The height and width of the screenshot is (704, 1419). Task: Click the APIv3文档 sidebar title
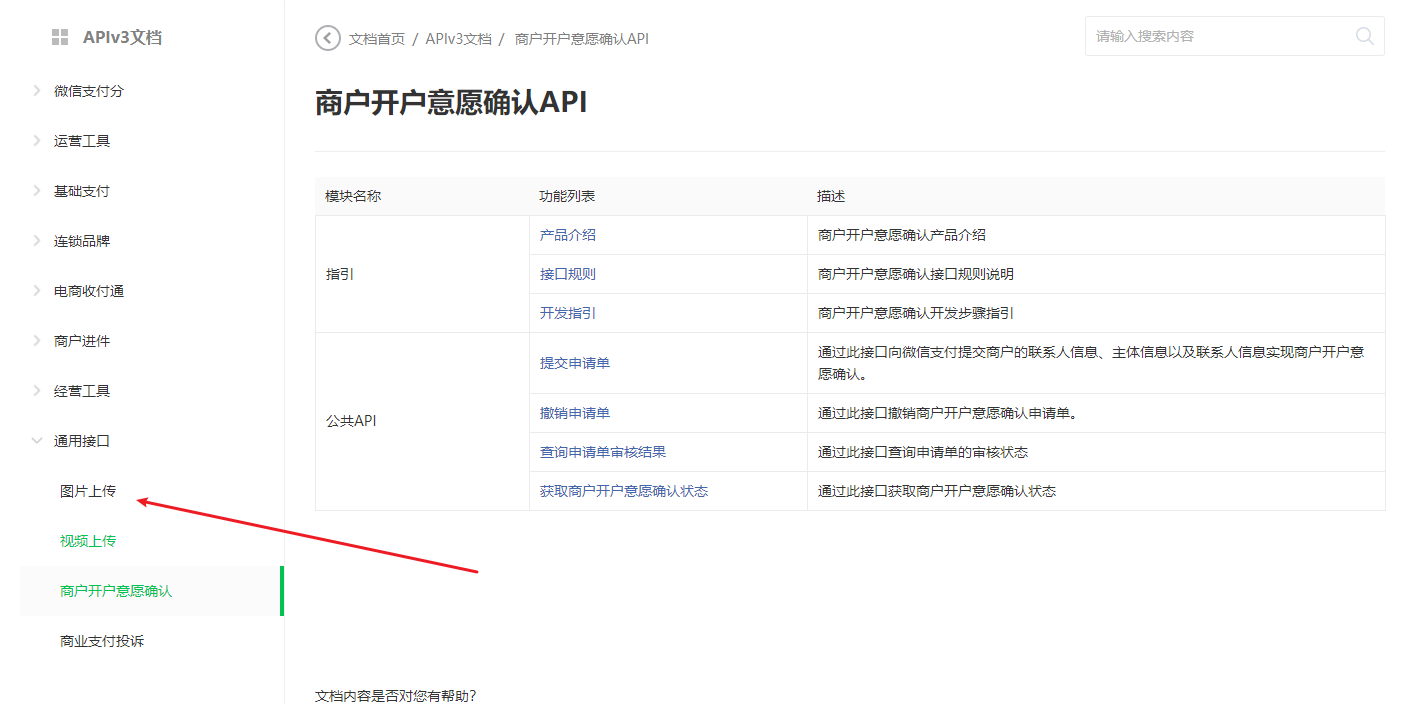point(122,38)
